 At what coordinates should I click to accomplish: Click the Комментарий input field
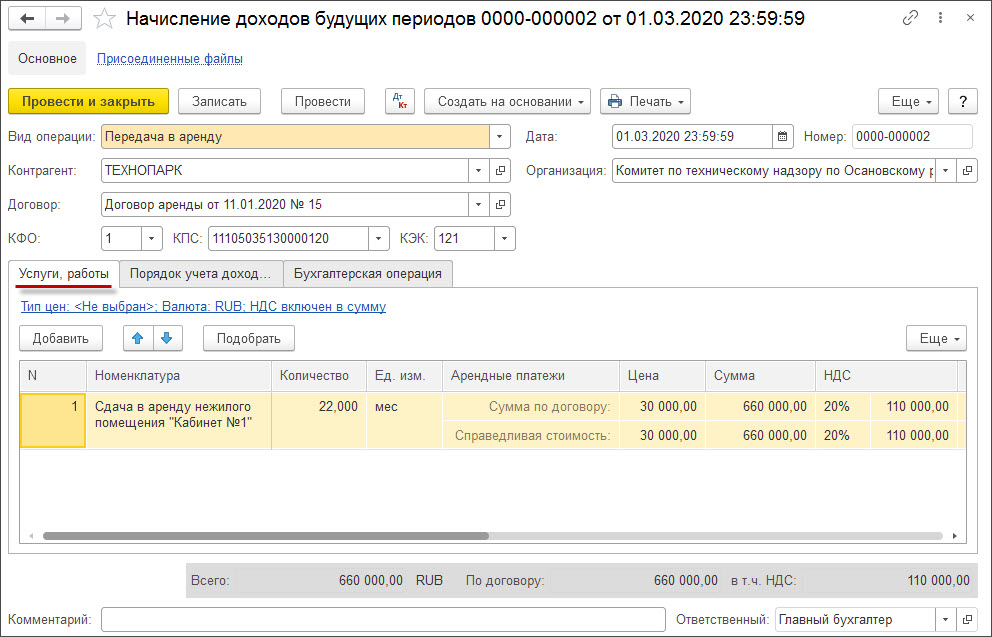click(383, 620)
